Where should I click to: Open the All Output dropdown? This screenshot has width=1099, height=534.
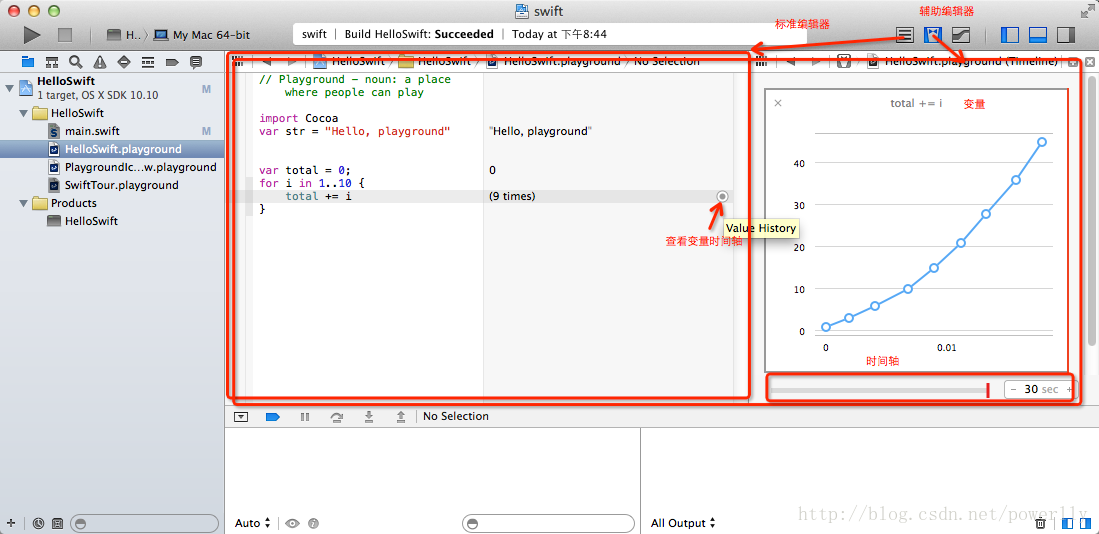coord(683,523)
